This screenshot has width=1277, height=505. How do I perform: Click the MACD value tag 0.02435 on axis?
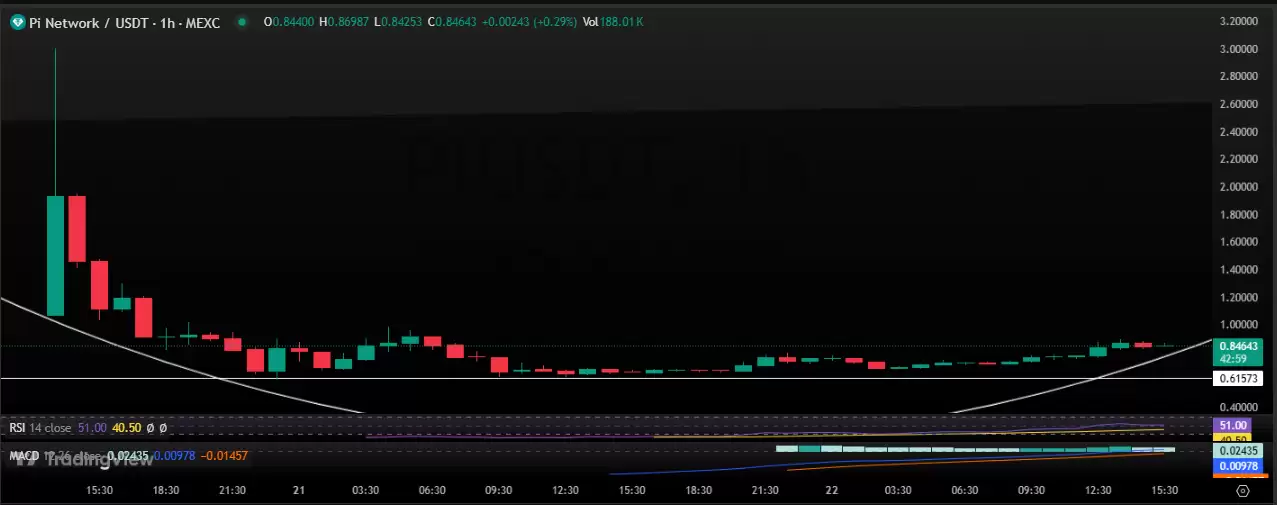point(1240,451)
